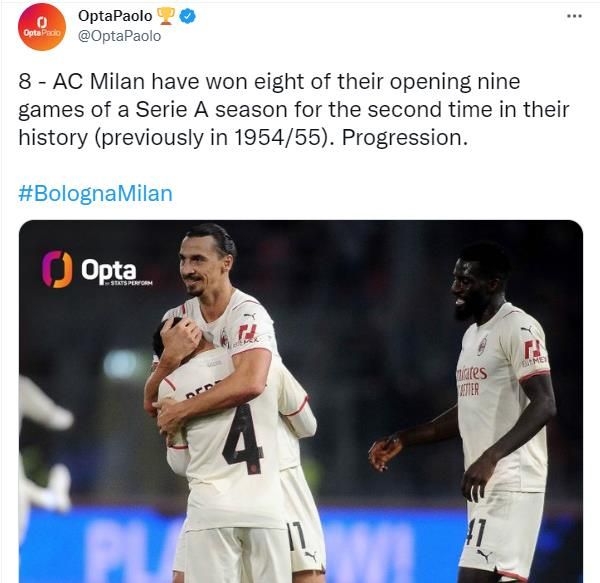Click the number 41 on the shorts
Image resolution: width=600 pixels, height=583 pixels.
(x=476, y=533)
